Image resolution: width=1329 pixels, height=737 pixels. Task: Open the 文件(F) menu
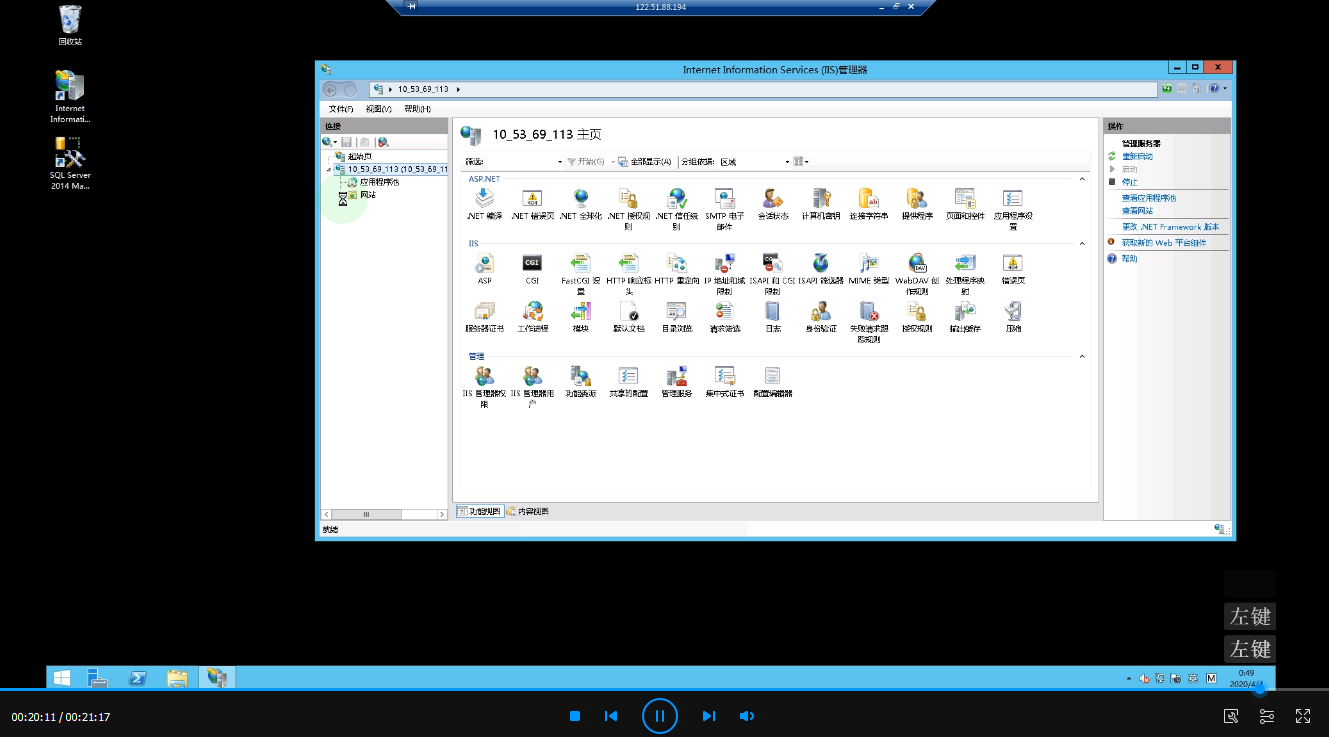[x=341, y=109]
